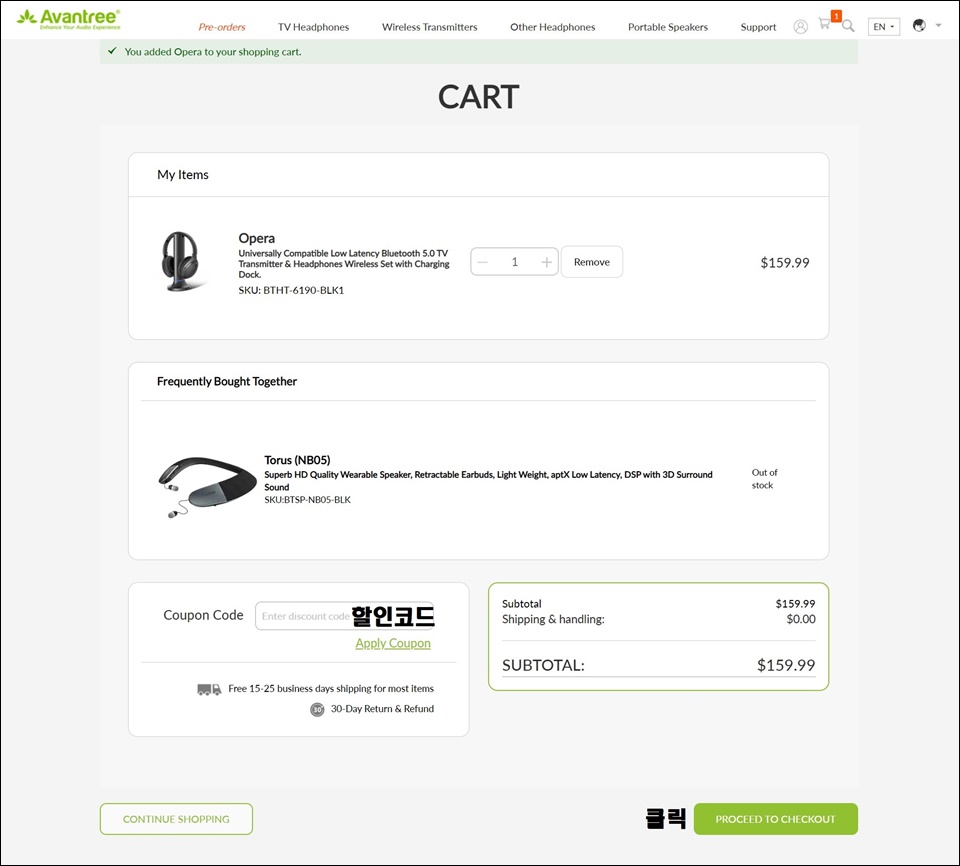Open the TV Headphones menu

tap(313, 27)
